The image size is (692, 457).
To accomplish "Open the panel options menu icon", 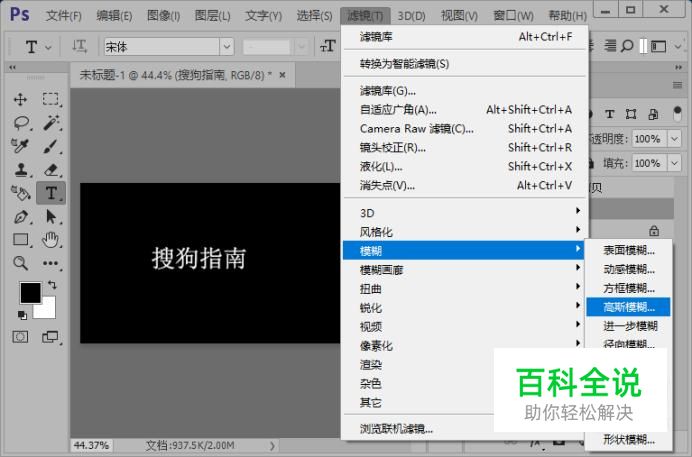I will pos(677,85).
